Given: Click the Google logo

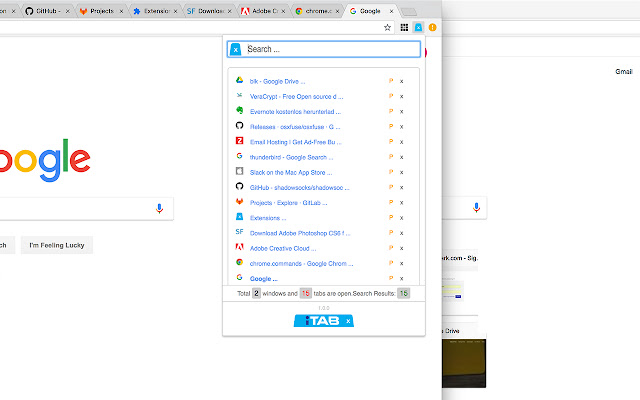Looking at the screenshot, I should pyautogui.click(x=43, y=160).
